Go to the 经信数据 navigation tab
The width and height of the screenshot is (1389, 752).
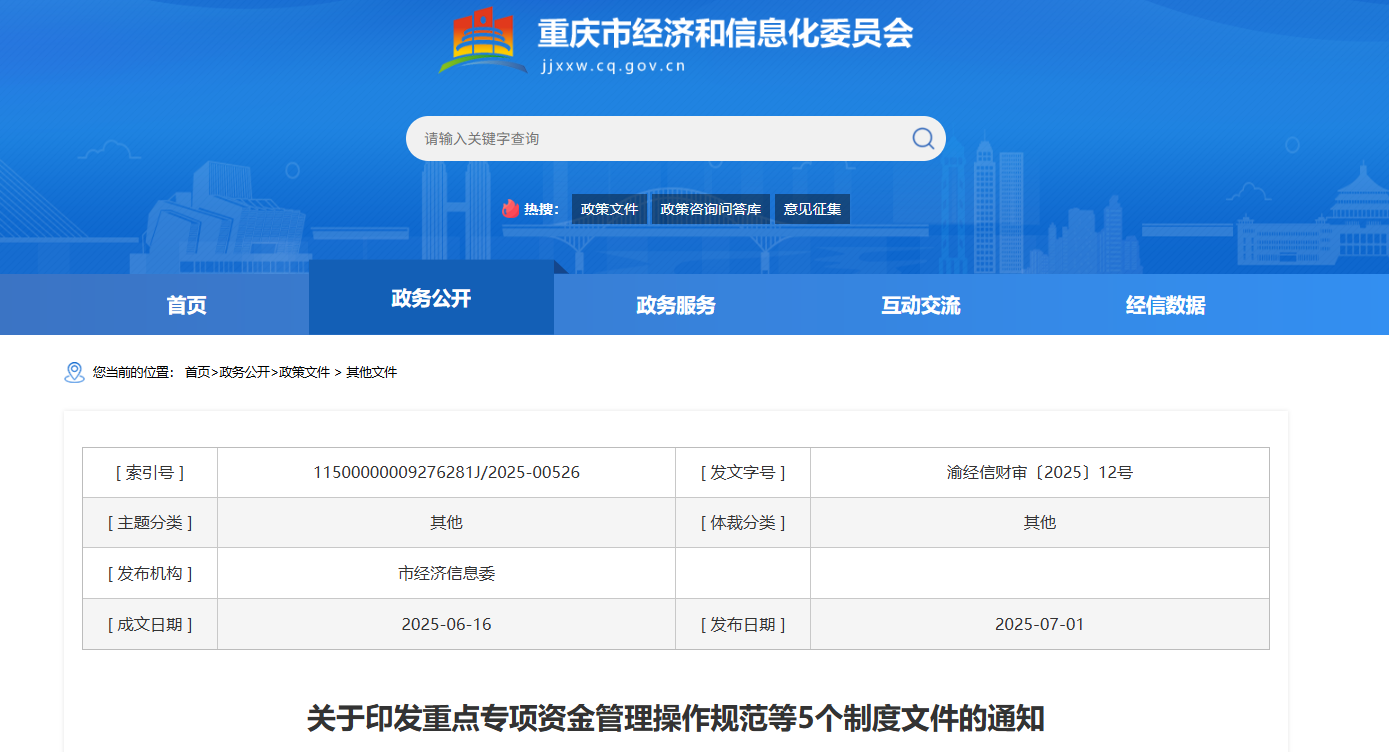pos(1165,305)
